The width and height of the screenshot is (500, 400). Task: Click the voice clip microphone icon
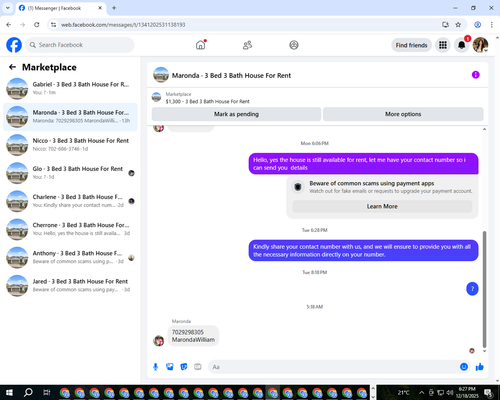click(155, 367)
